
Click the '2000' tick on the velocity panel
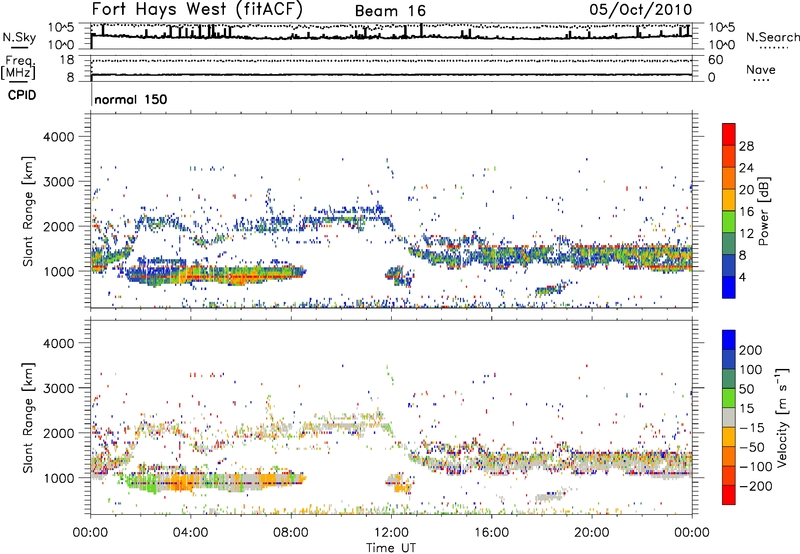[59, 433]
